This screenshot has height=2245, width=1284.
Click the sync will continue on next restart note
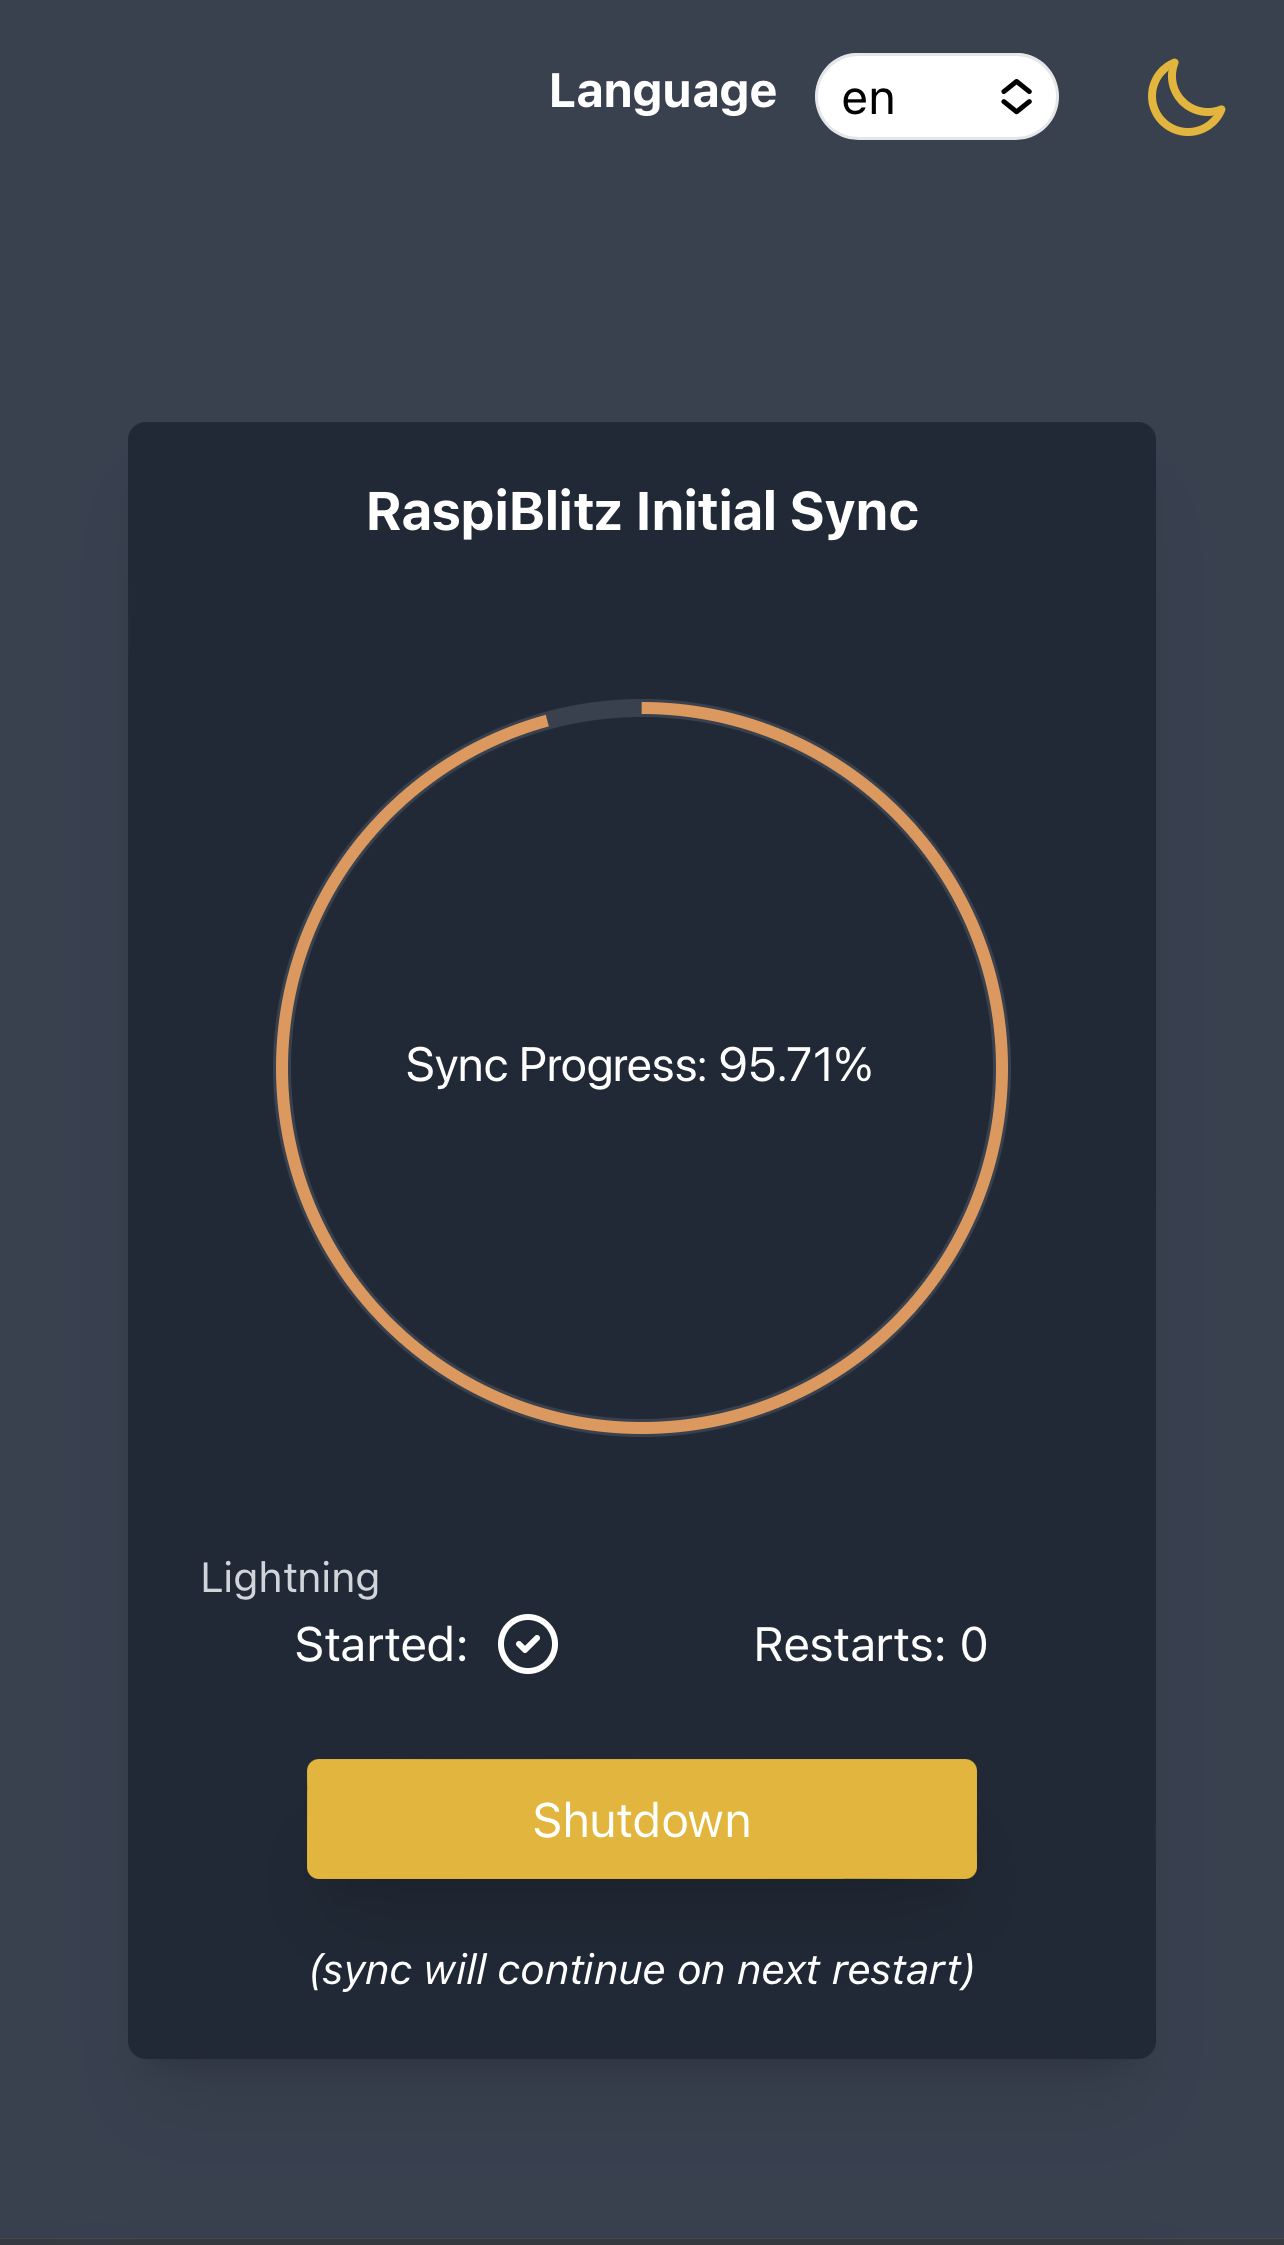[642, 1969]
